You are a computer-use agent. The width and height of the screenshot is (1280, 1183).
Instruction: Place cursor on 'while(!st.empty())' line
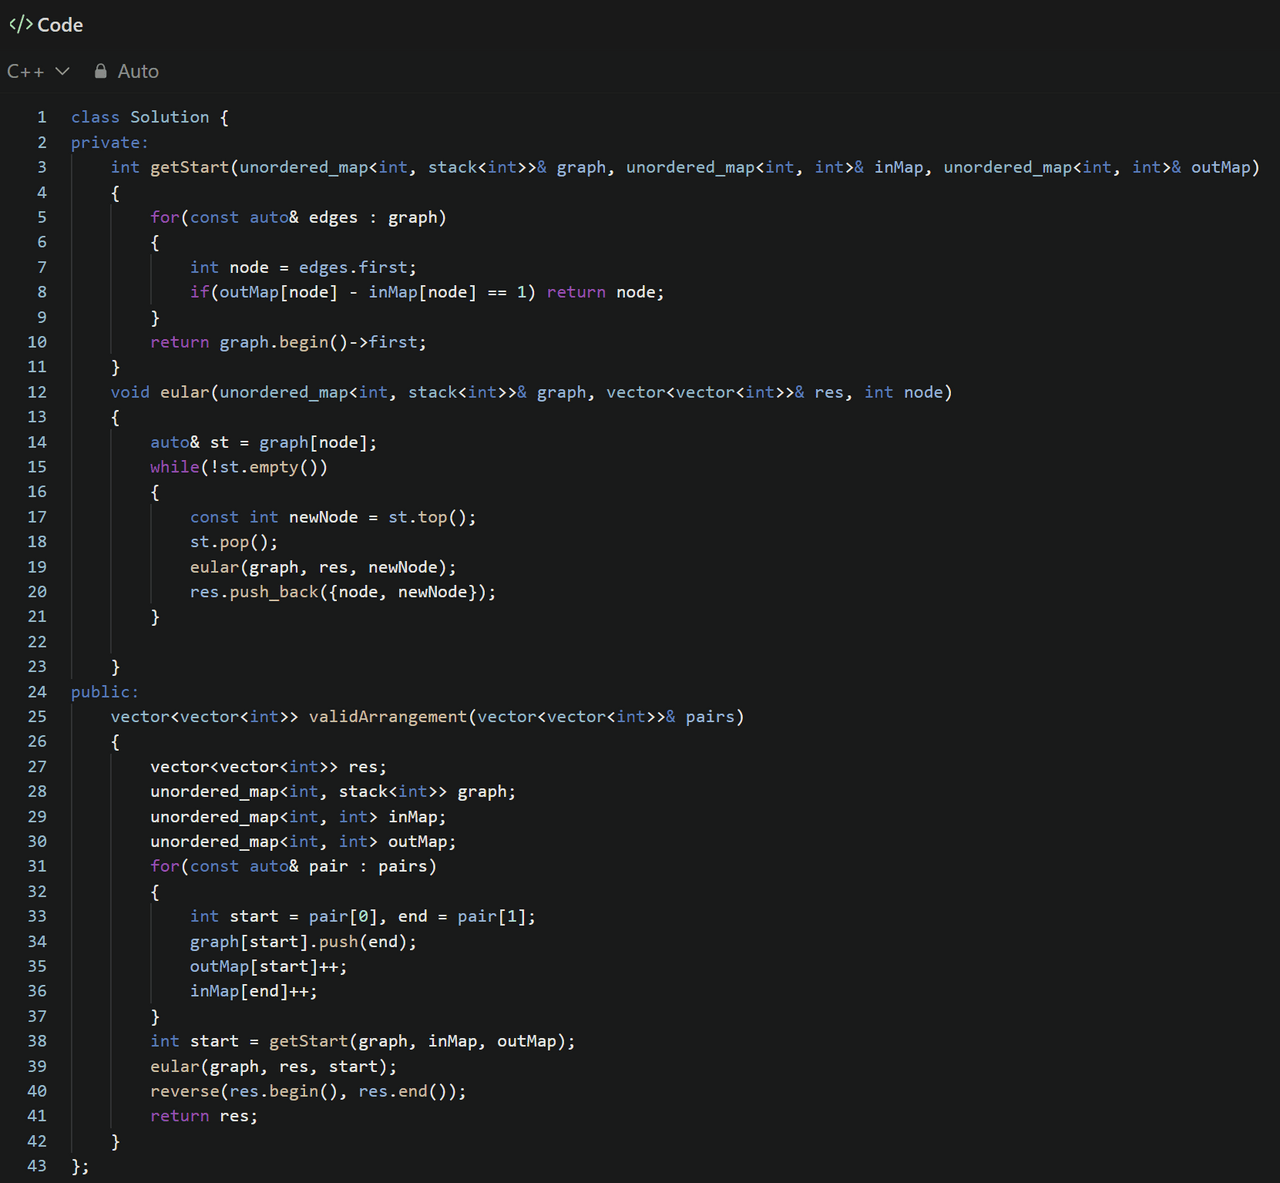[x=238, y=467]
